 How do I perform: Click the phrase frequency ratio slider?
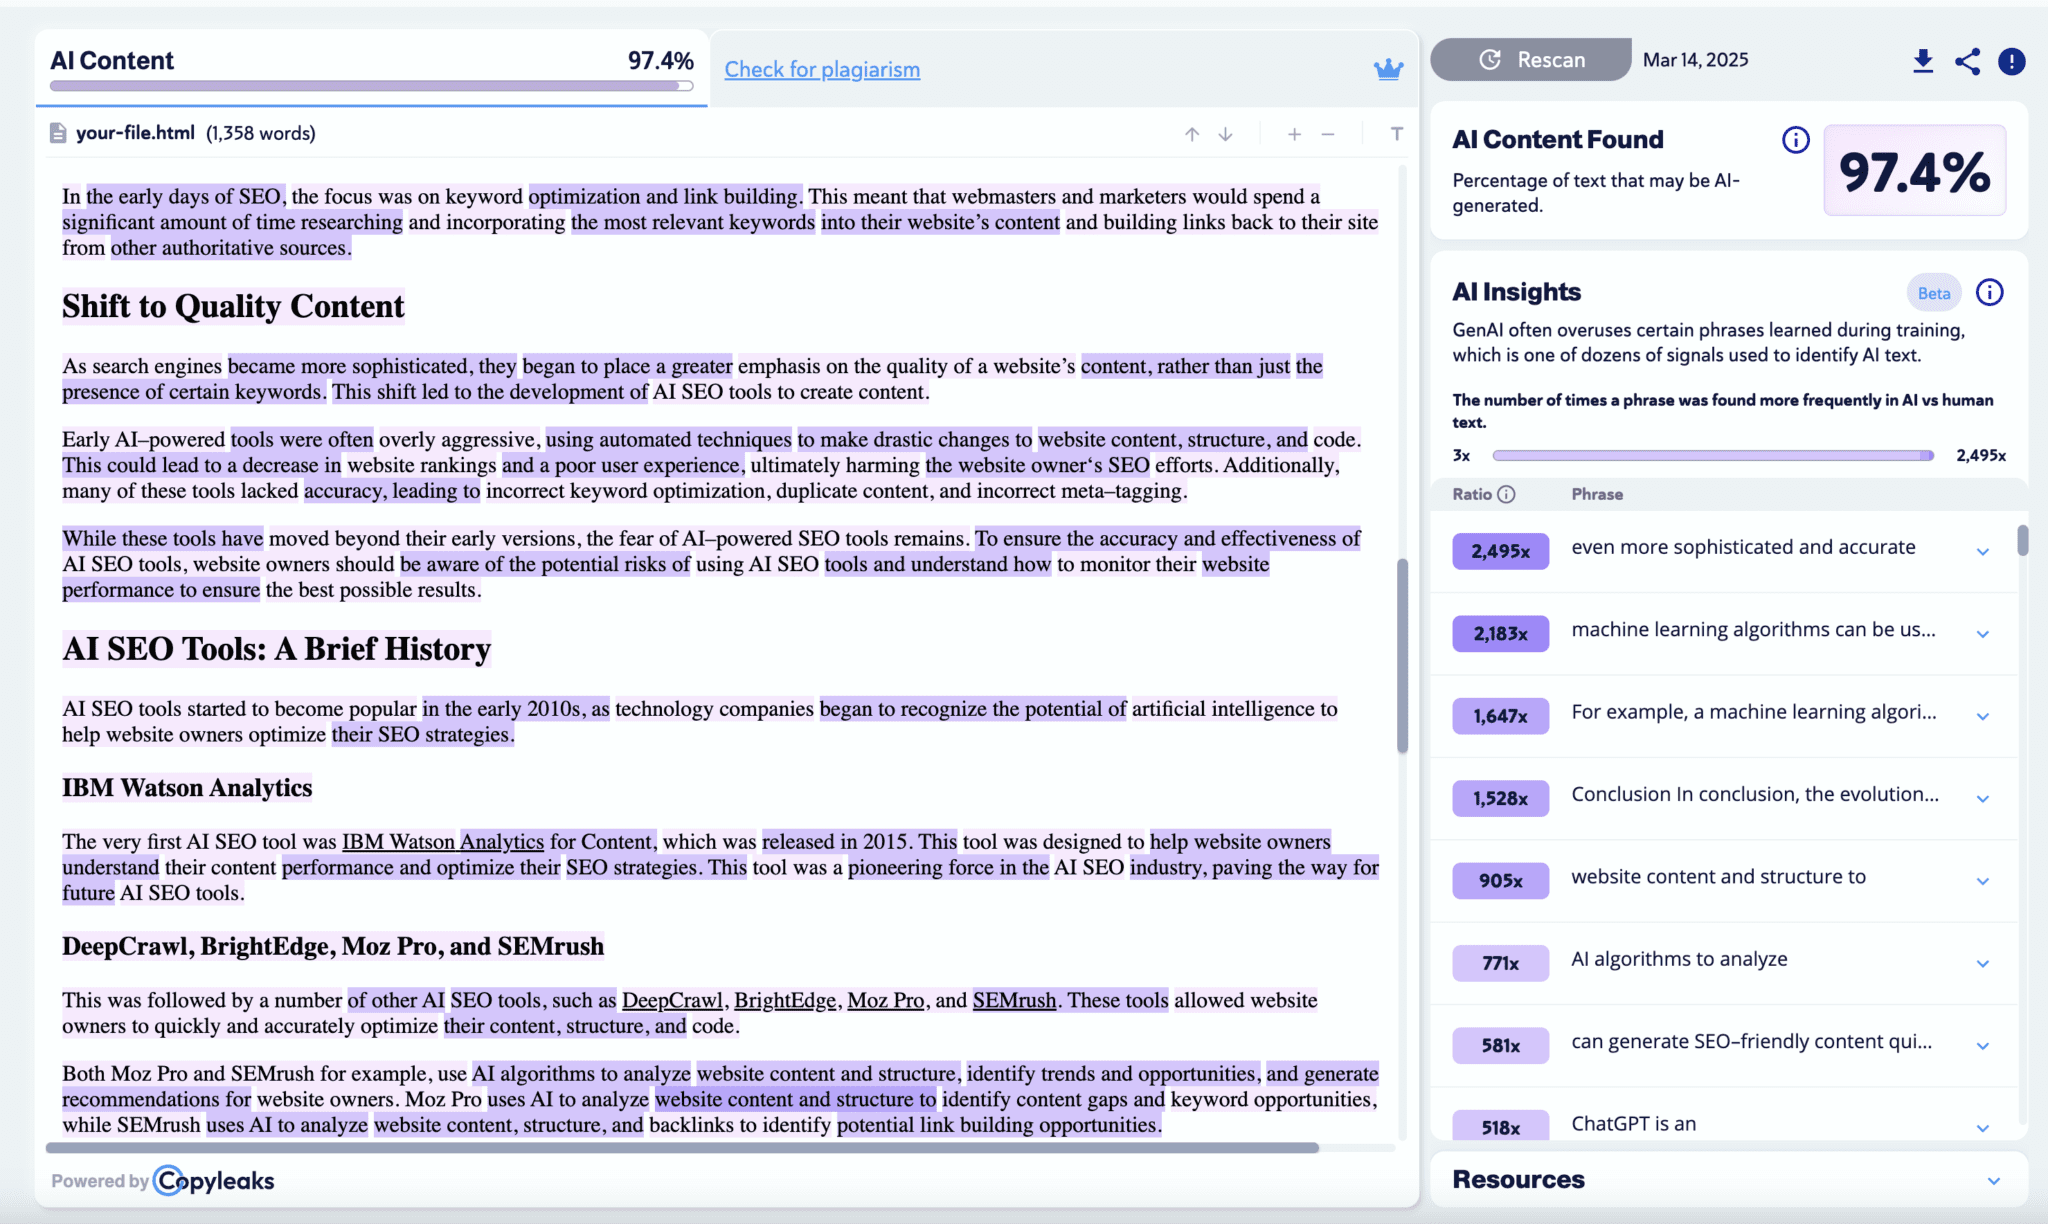1712,455
